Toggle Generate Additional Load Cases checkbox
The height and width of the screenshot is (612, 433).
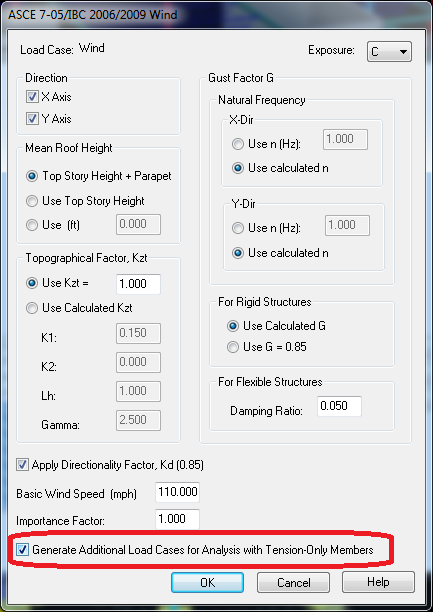pos(23,550)
